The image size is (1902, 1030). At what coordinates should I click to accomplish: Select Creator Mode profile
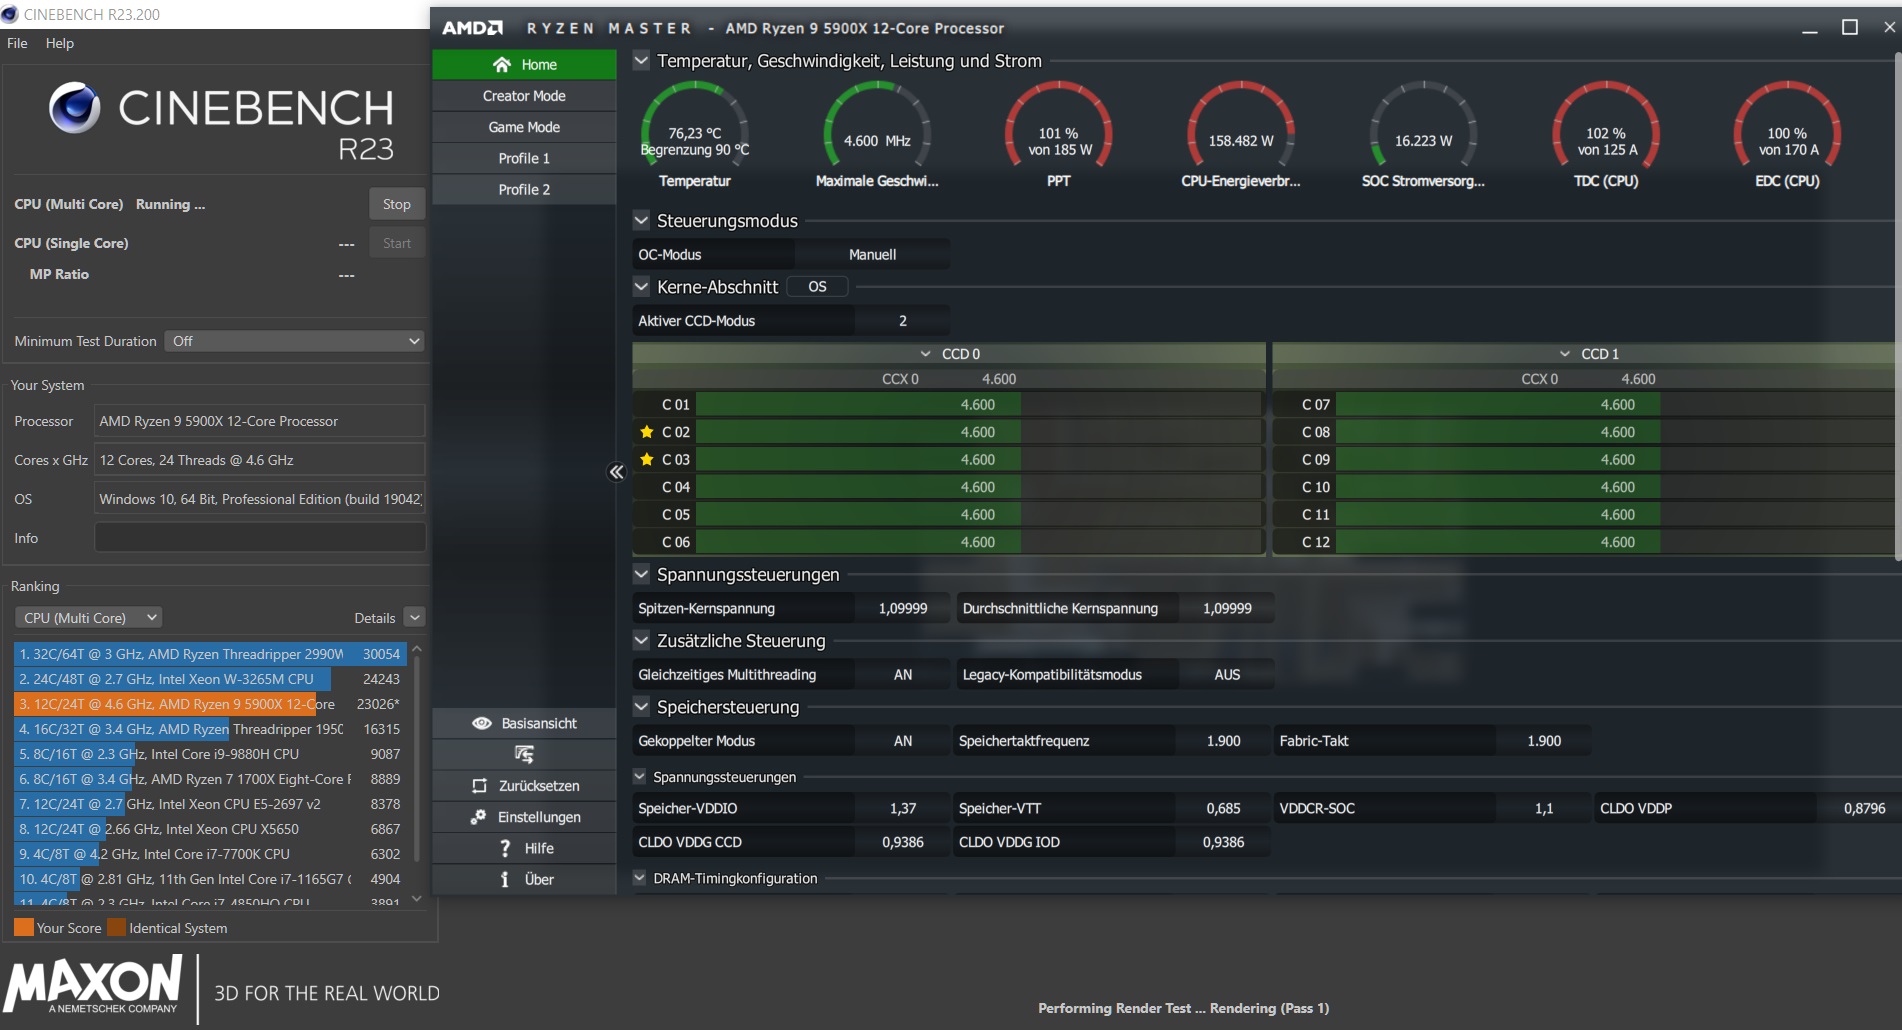tap(524, 96)
